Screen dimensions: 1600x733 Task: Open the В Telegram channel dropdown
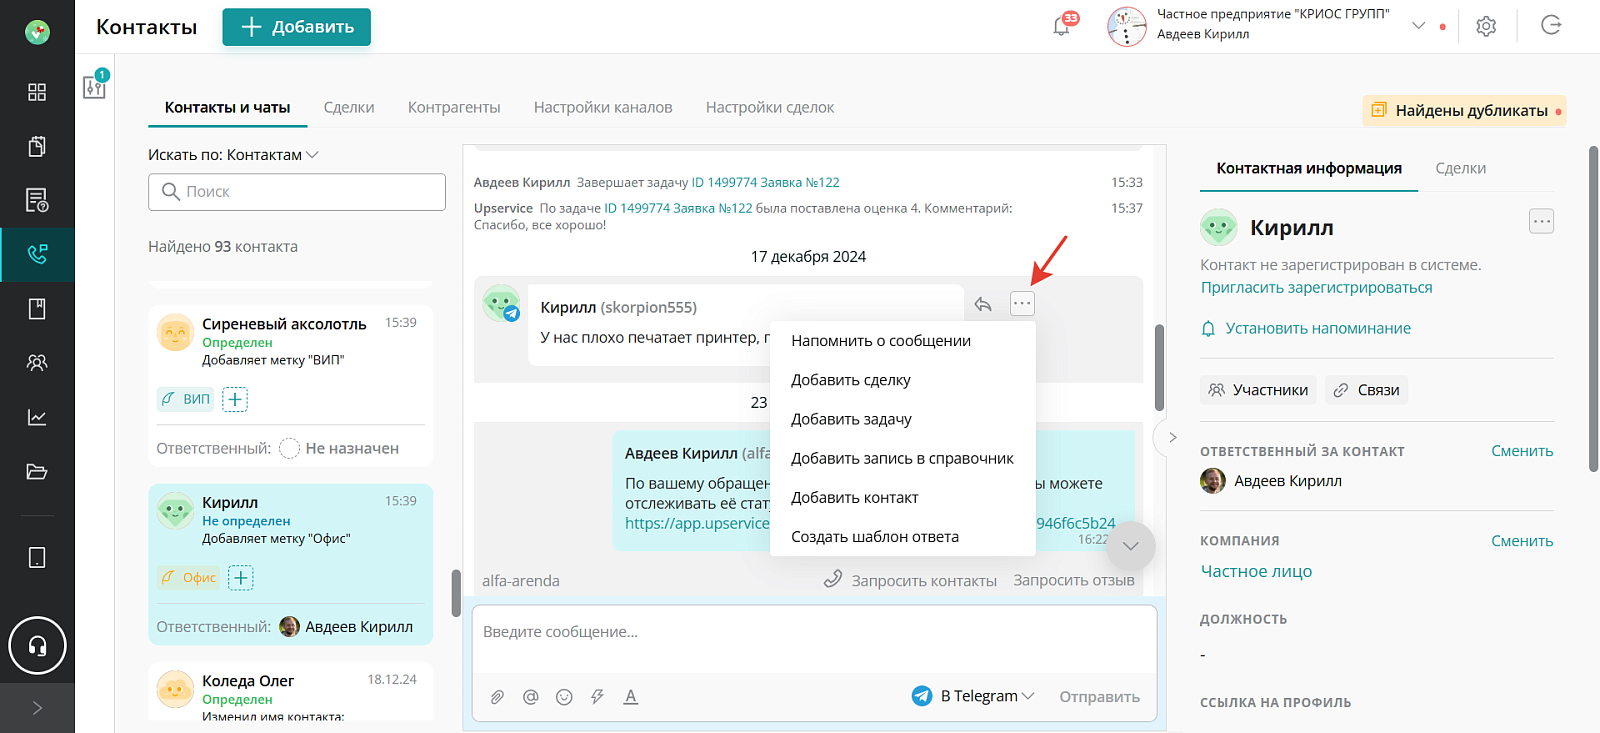coord(973,696)
